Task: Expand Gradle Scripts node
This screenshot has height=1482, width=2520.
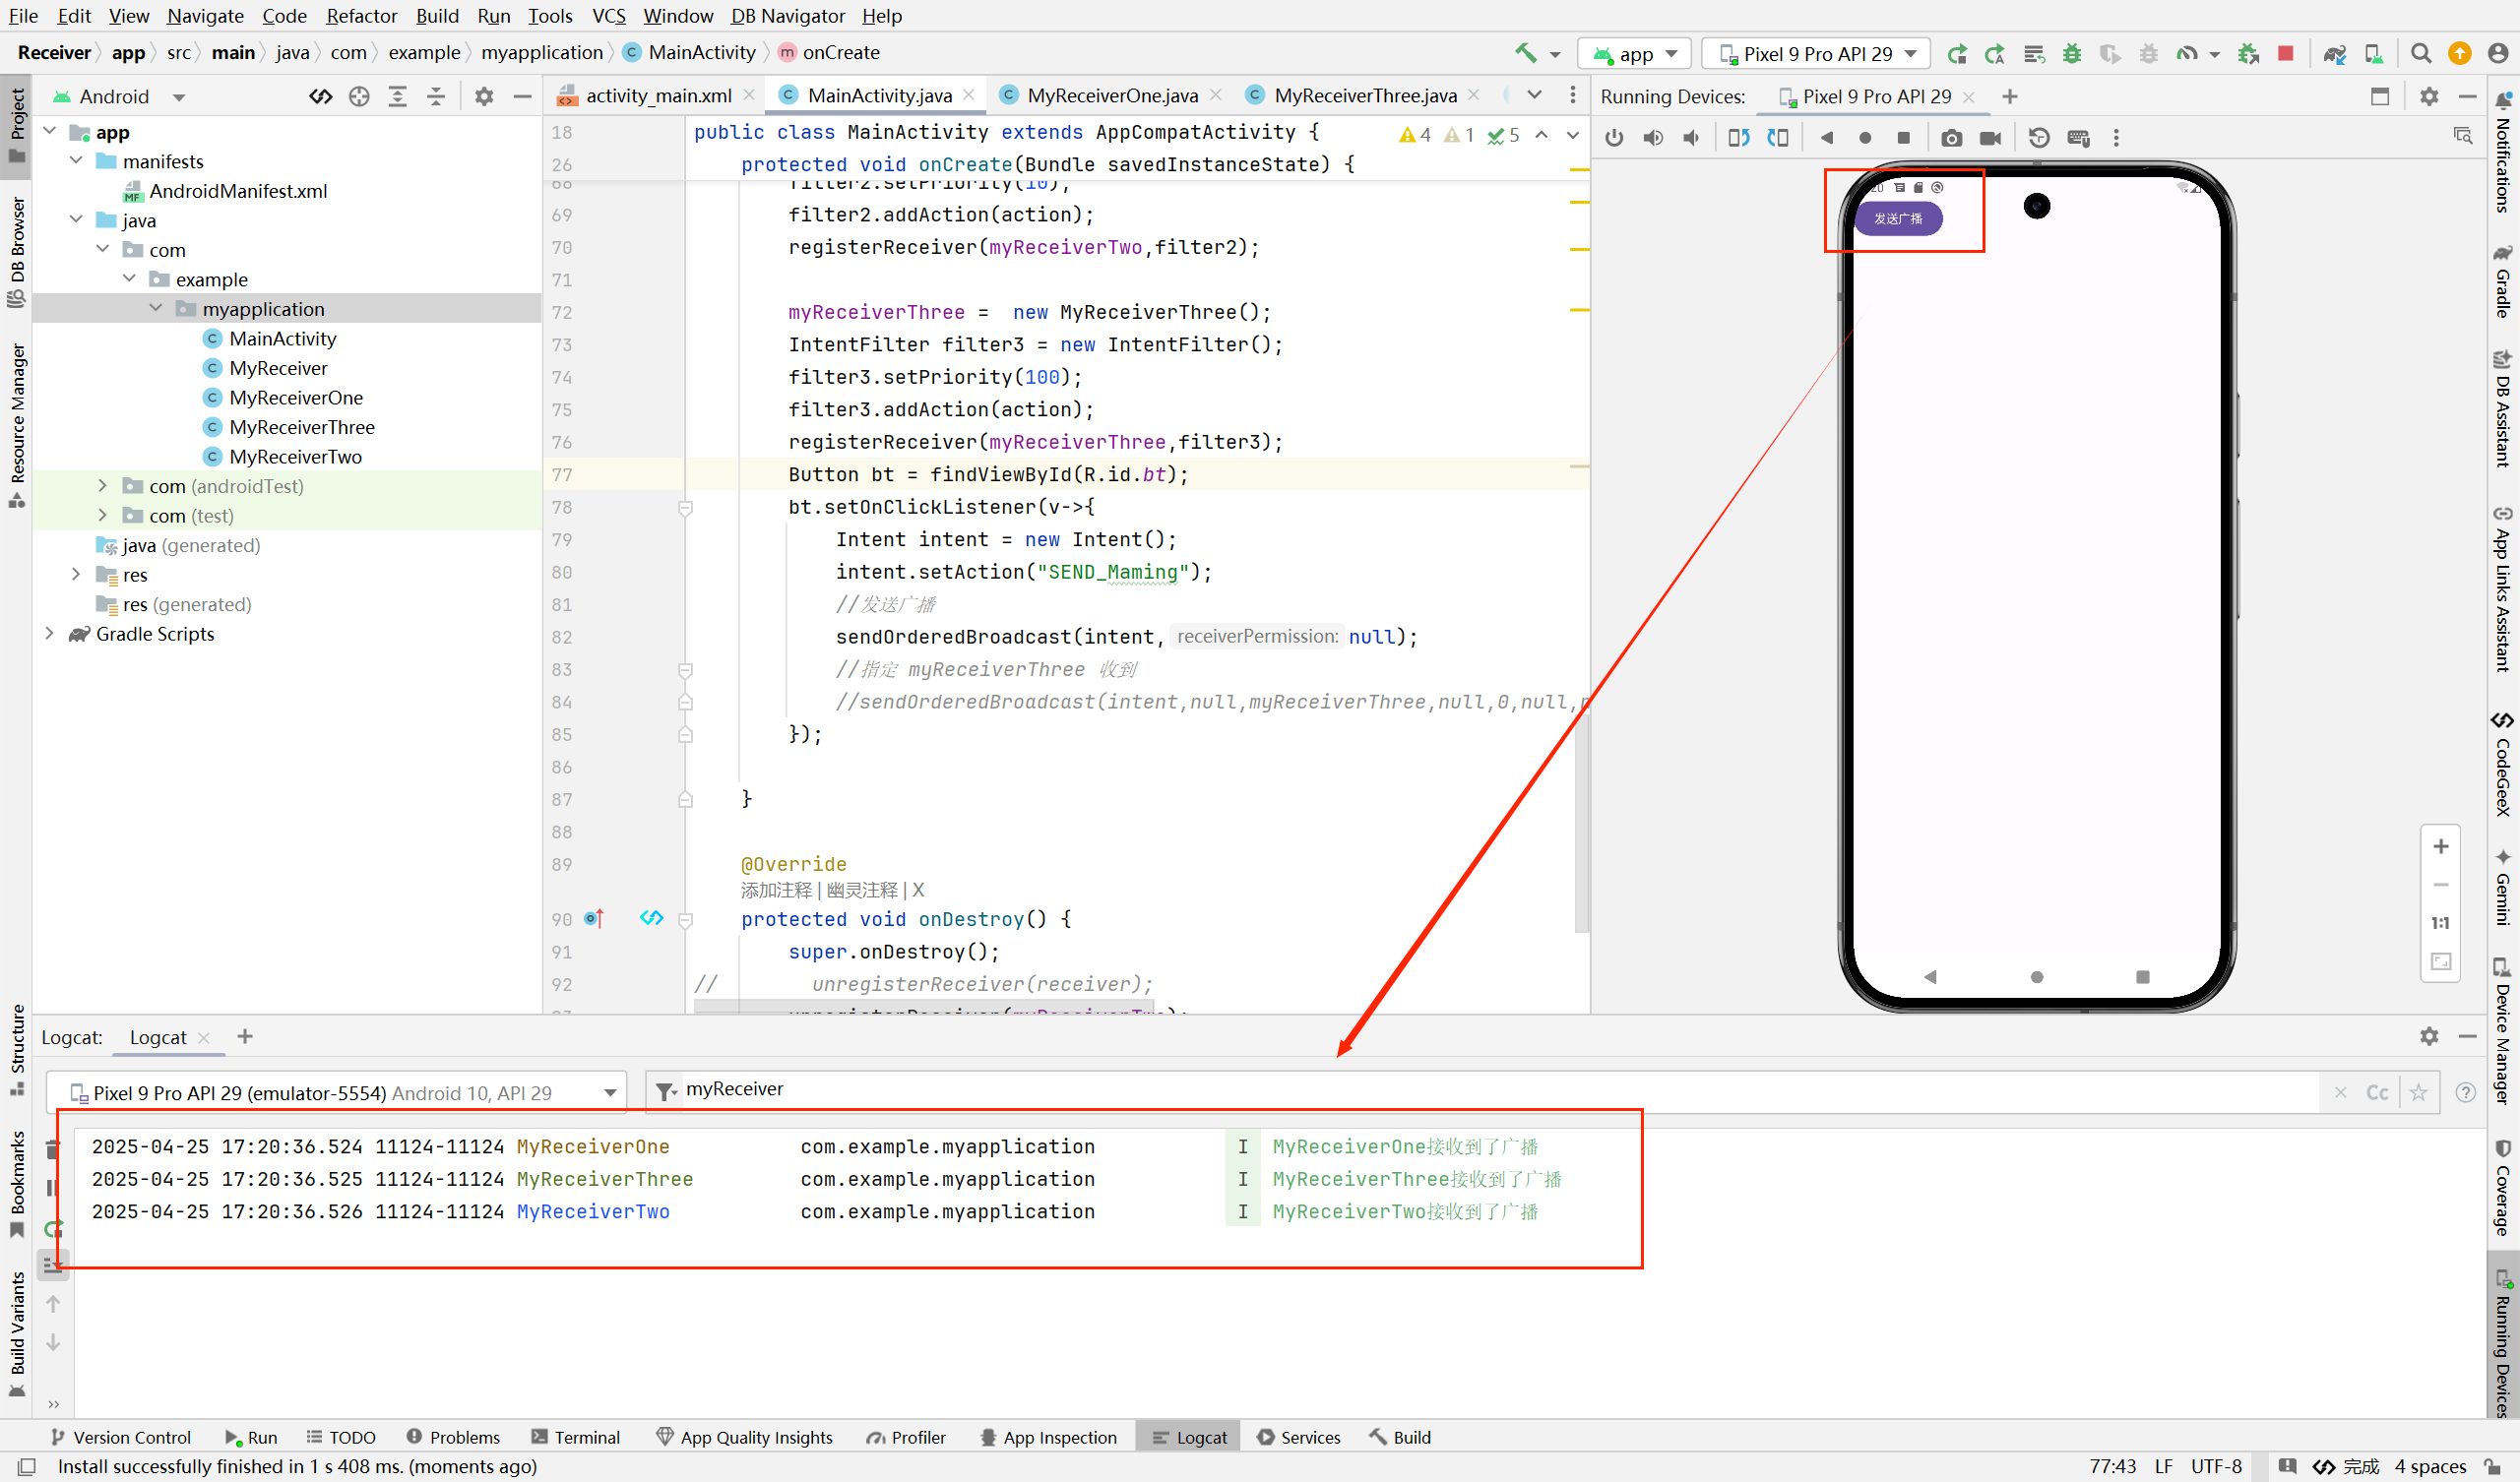Action: pyautogui.click(x=49, y=634)
